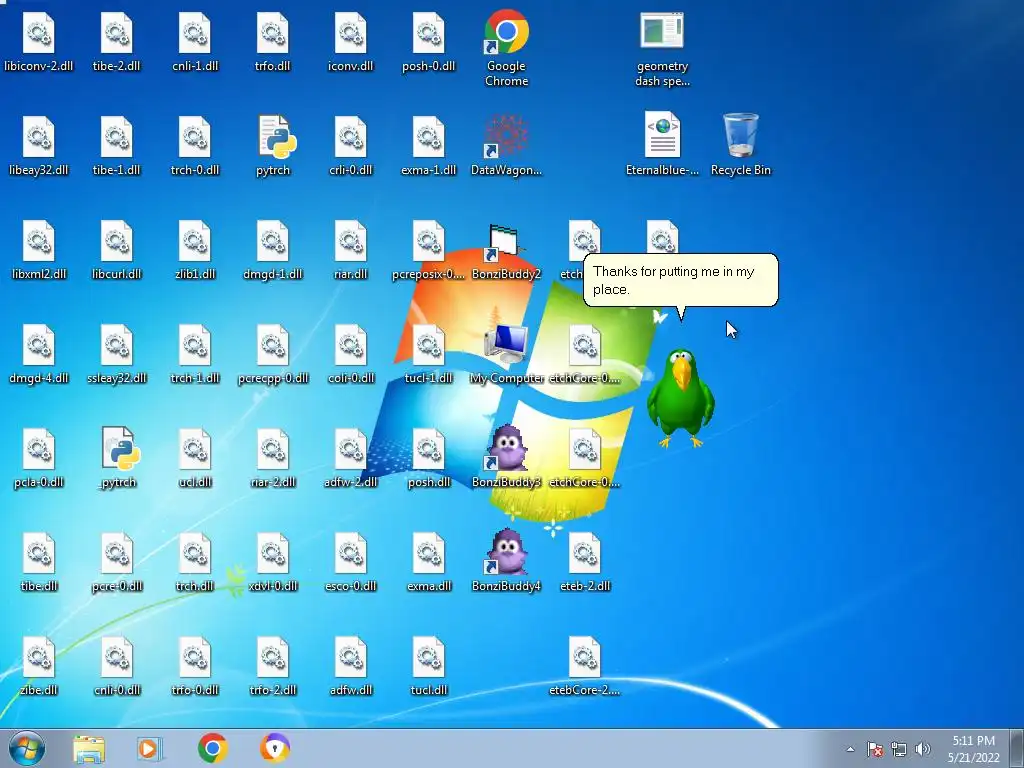1024x768 pixels.
Task: Select libcurl.dll on the desktop
Action: click(x=117, y=250)
